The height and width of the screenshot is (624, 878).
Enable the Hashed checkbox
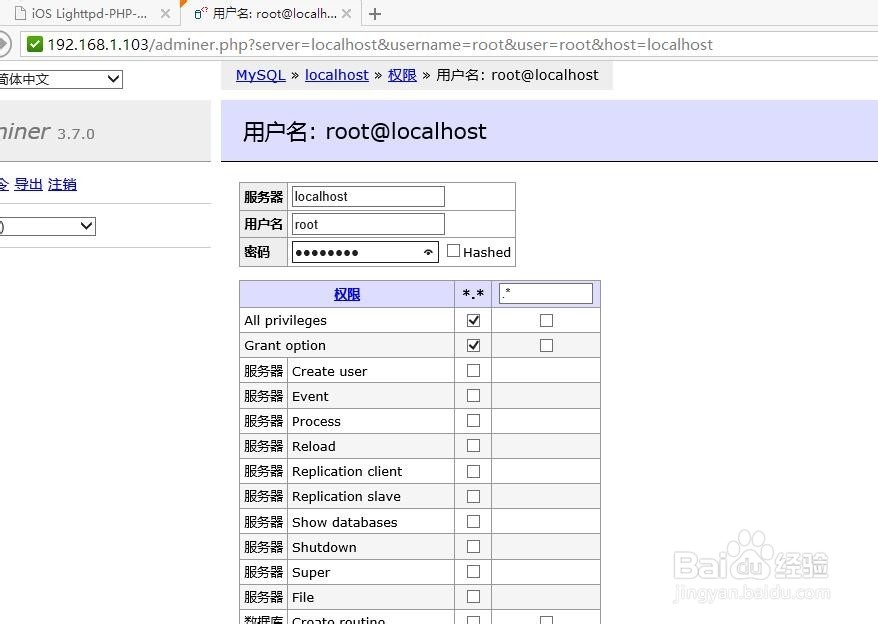point(453,251)
